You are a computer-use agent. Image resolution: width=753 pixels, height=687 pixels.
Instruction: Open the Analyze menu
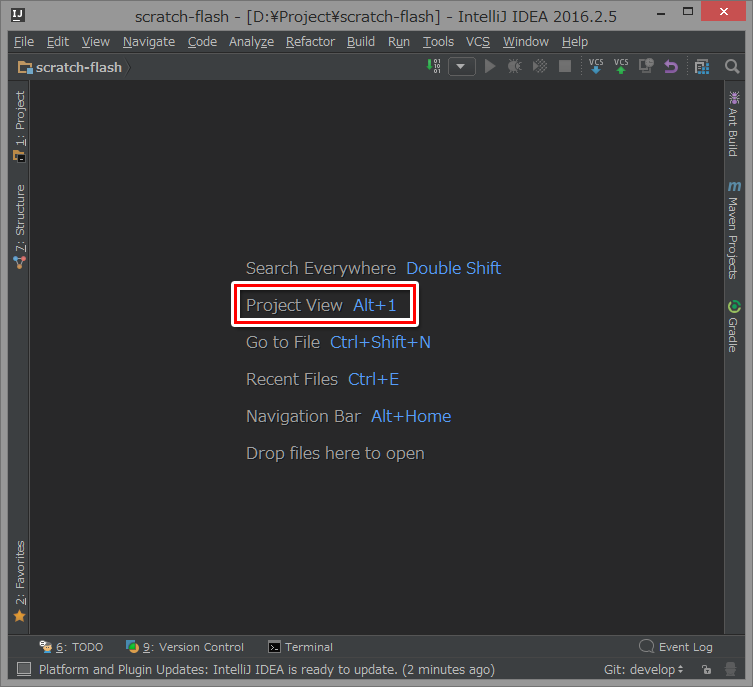251,42
